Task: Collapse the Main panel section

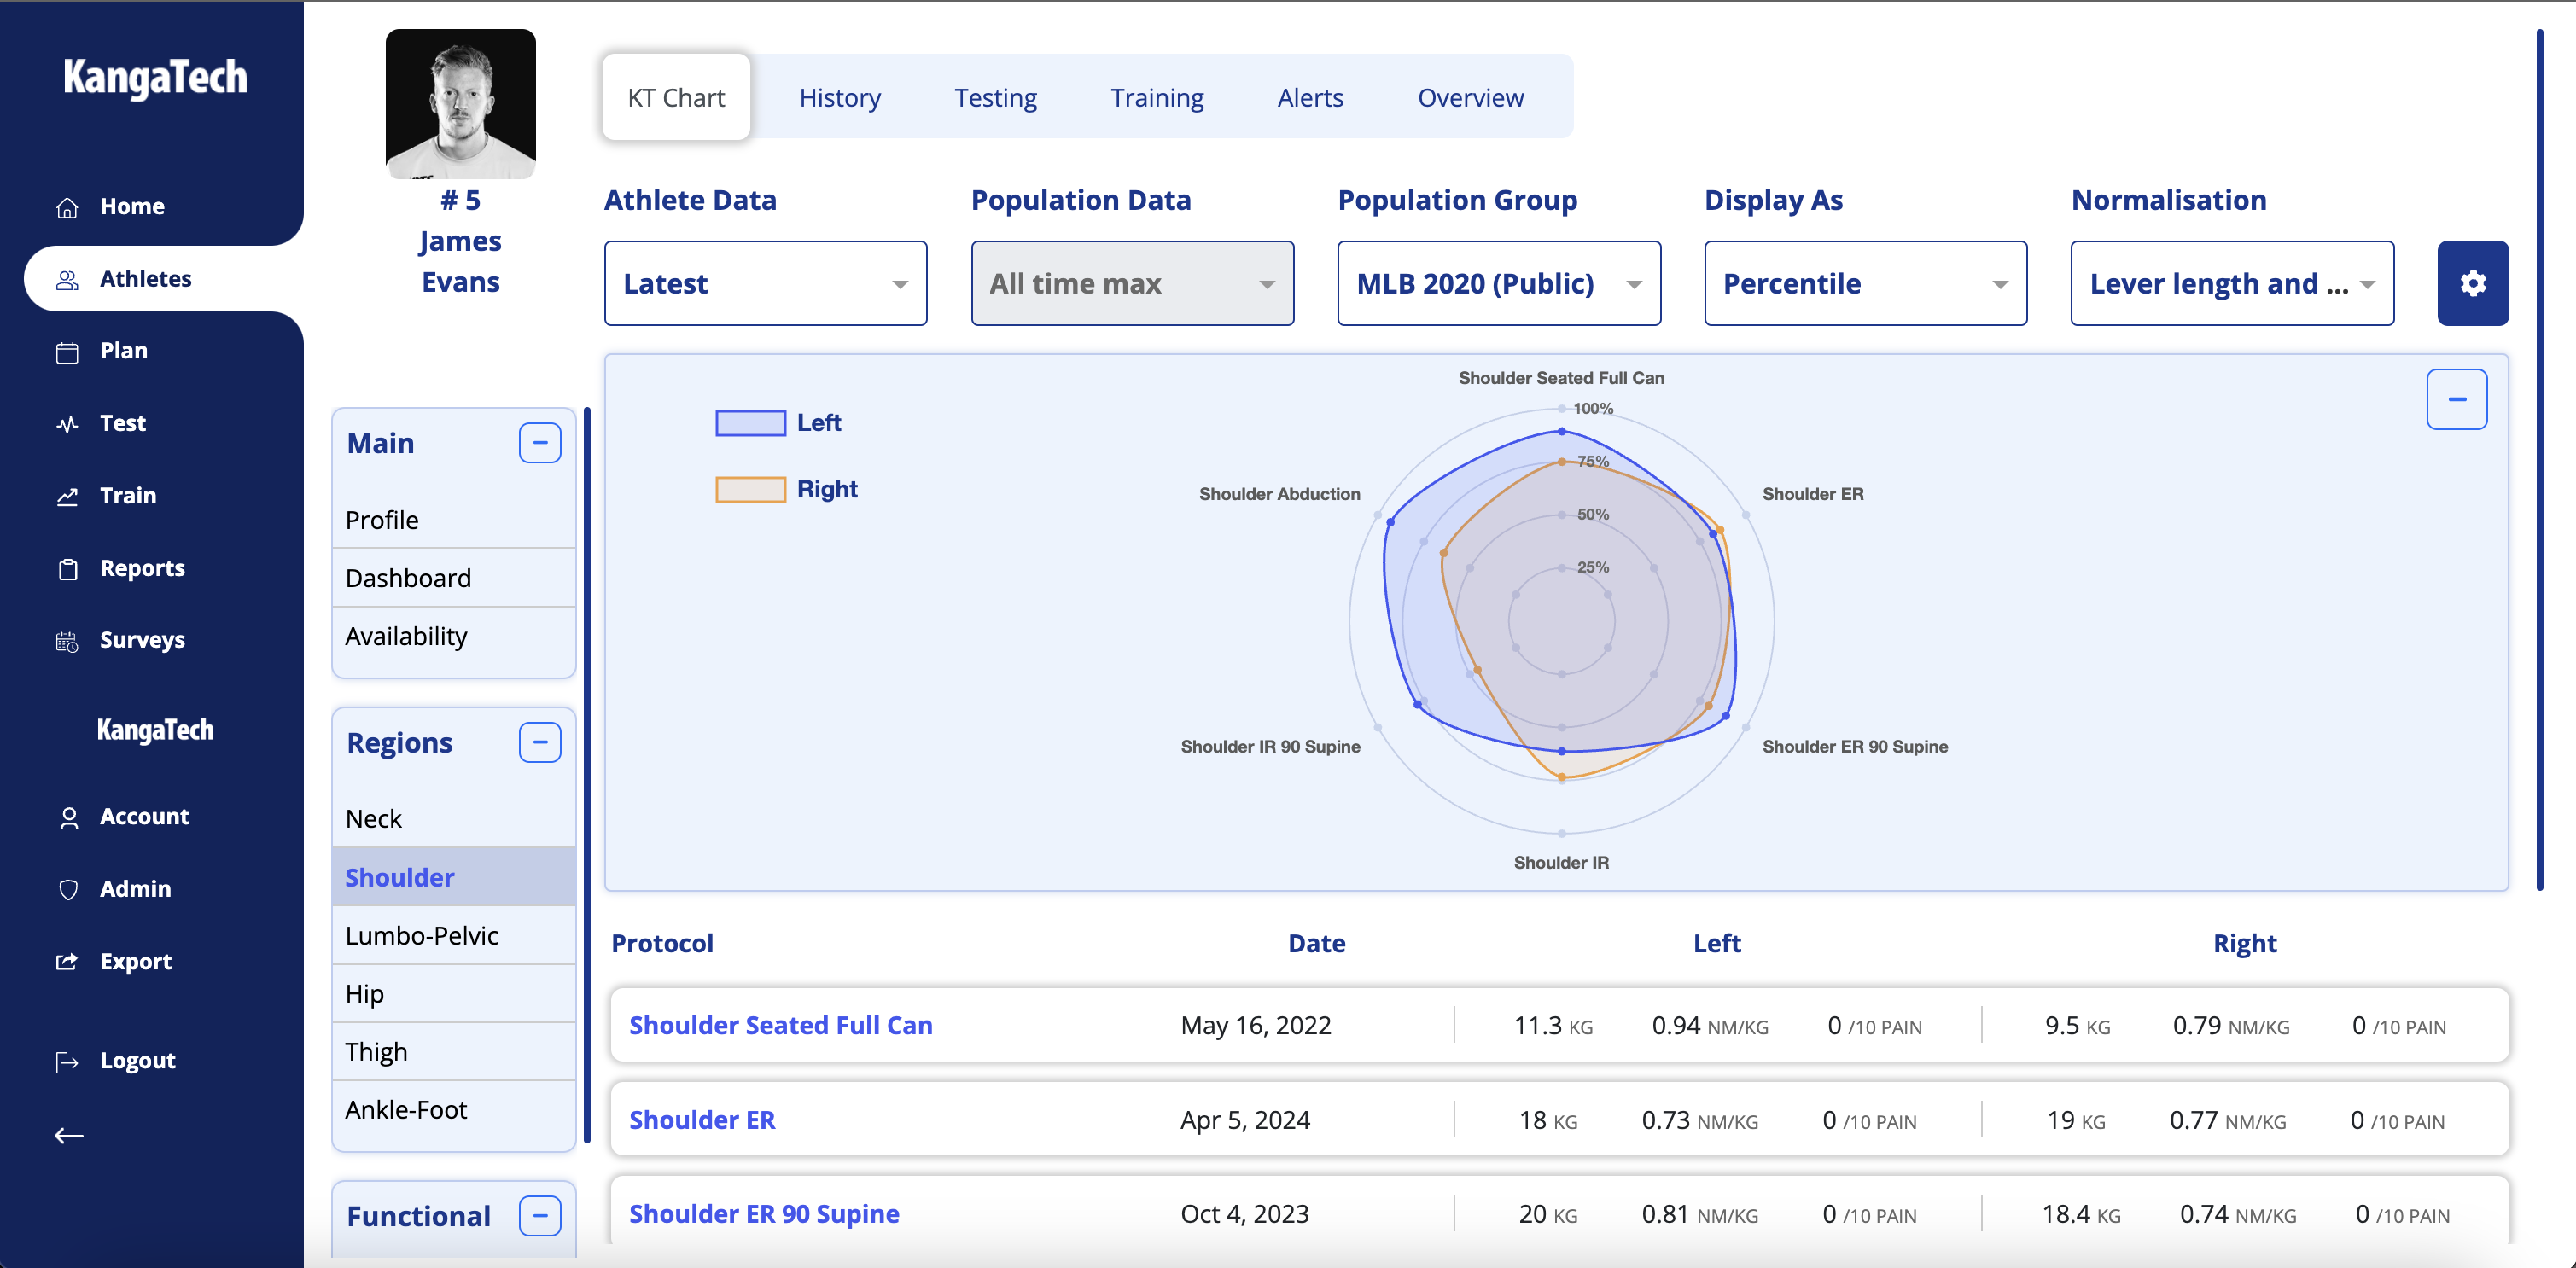Action: [539, 443]
